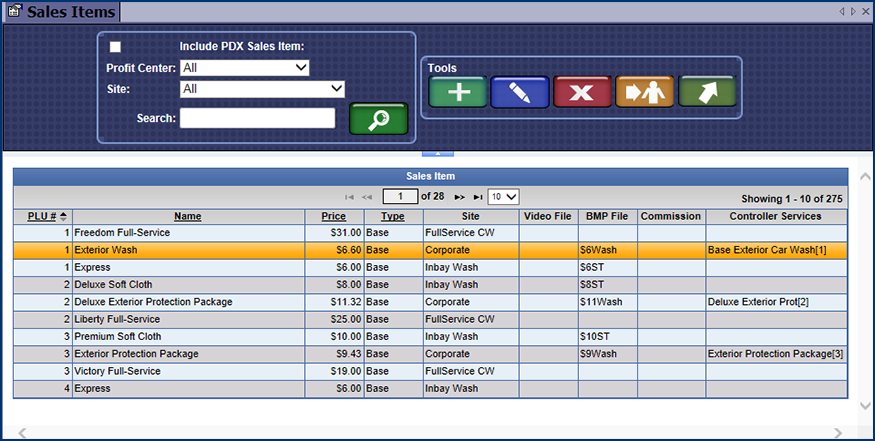Click the green Add (plus) tool button
Viewport: 875px width, 441px height.
tap(457, 92)
